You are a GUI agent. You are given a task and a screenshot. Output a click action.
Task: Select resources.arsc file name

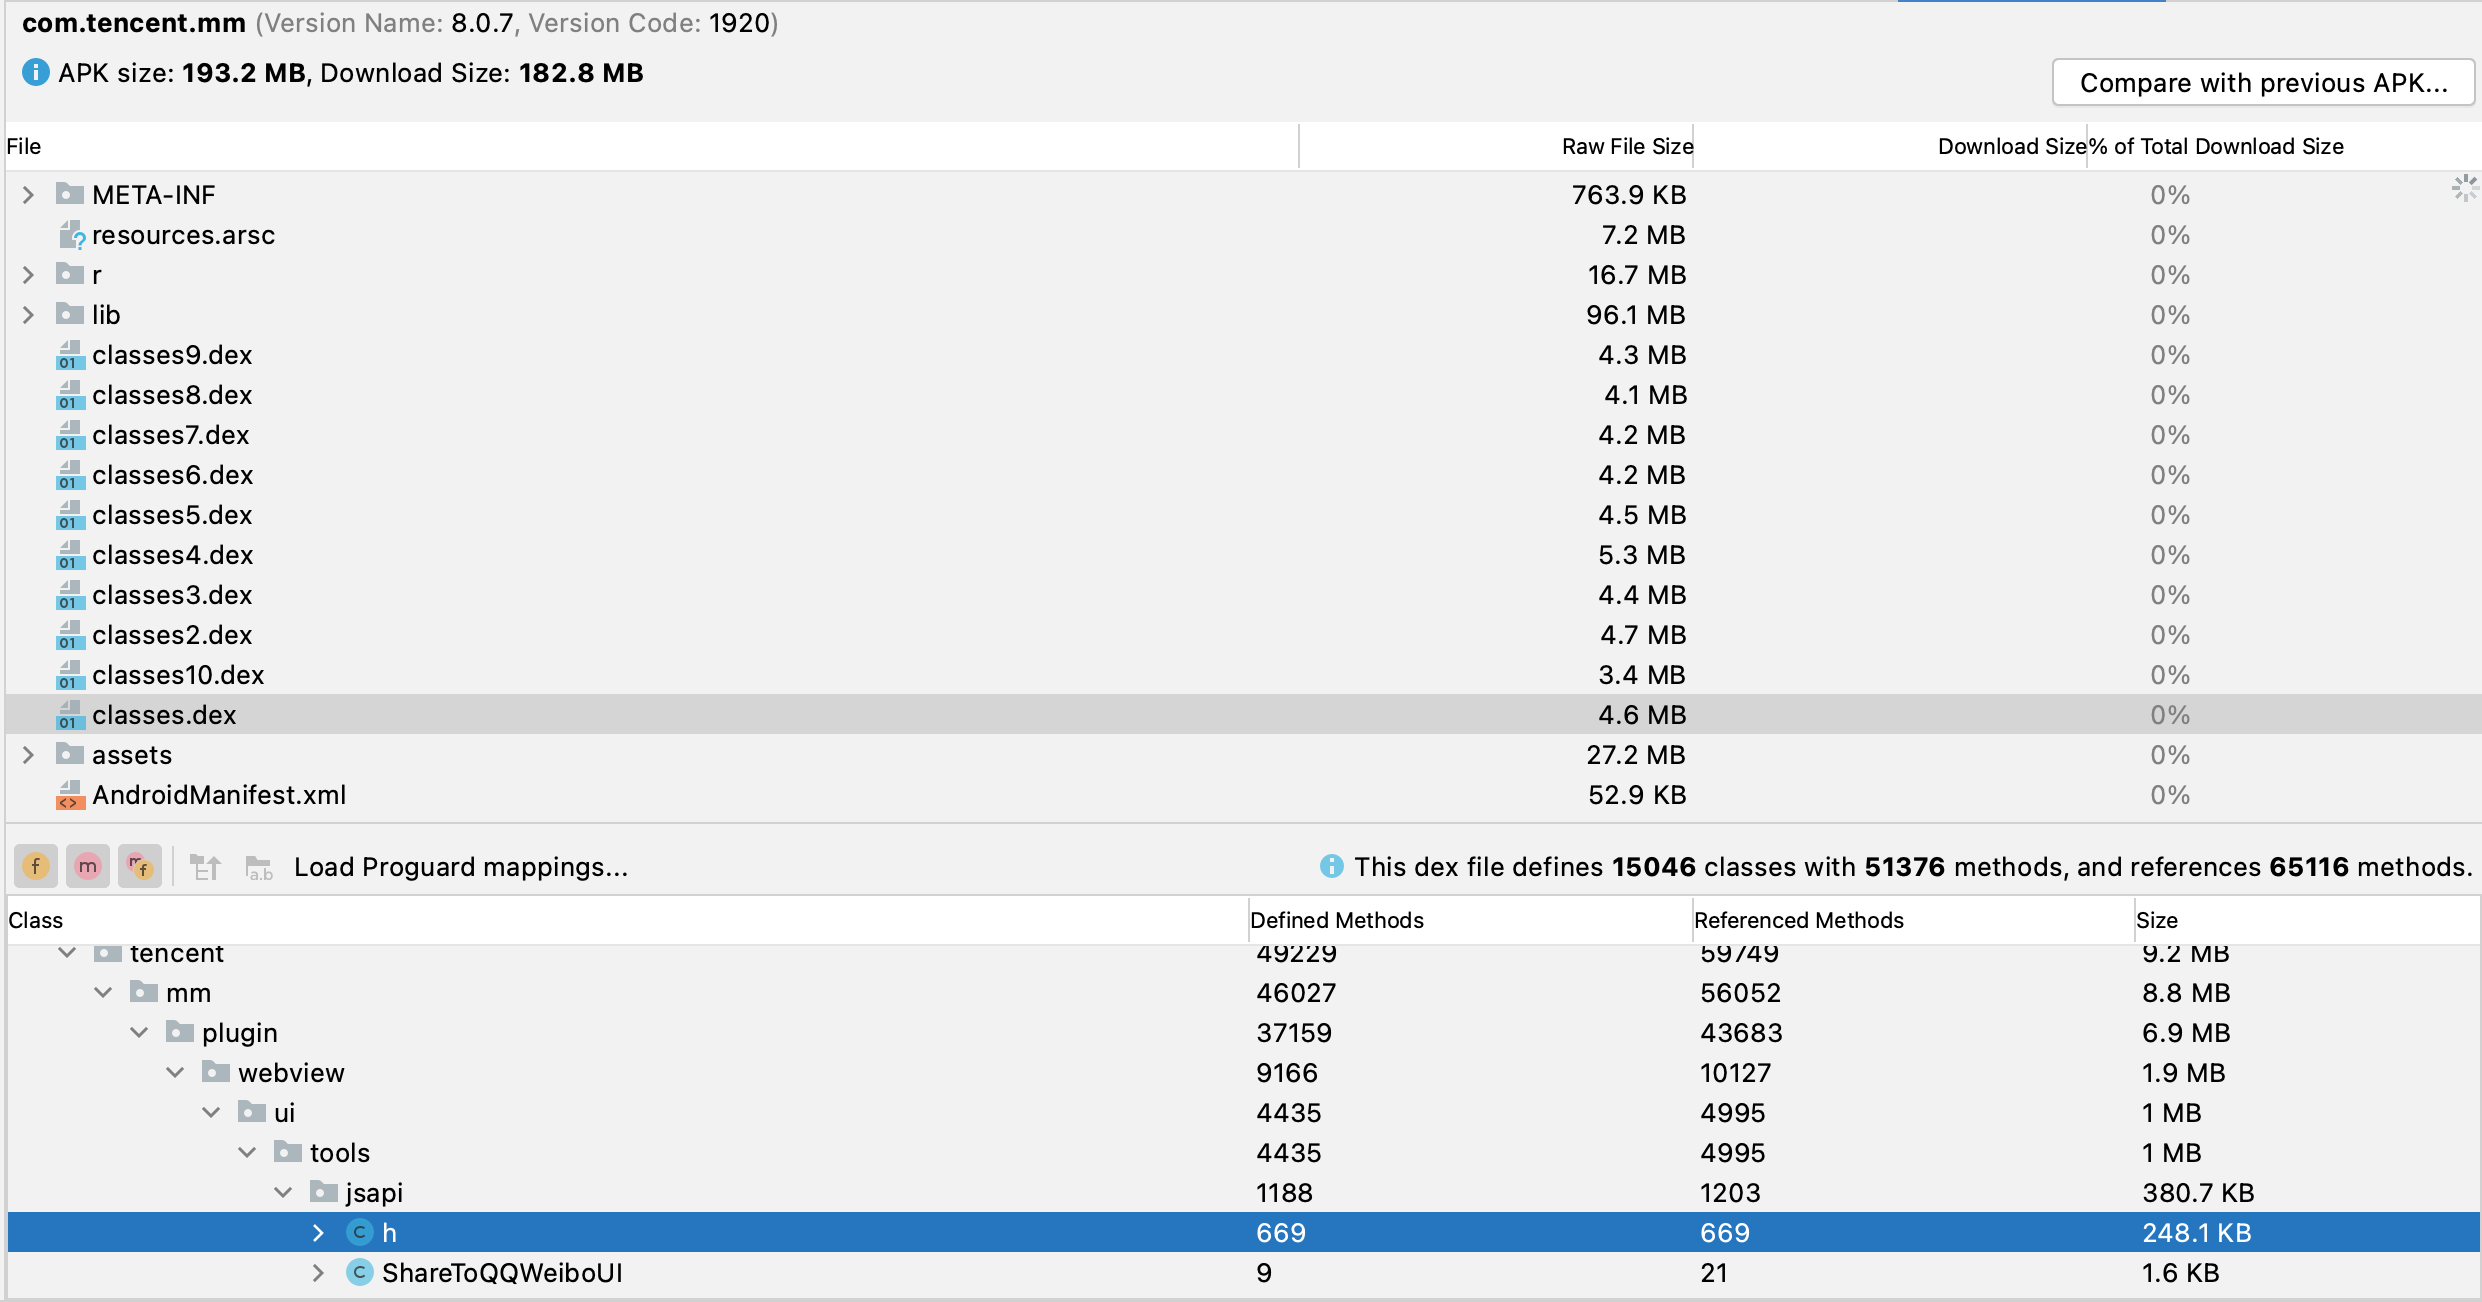183,235
